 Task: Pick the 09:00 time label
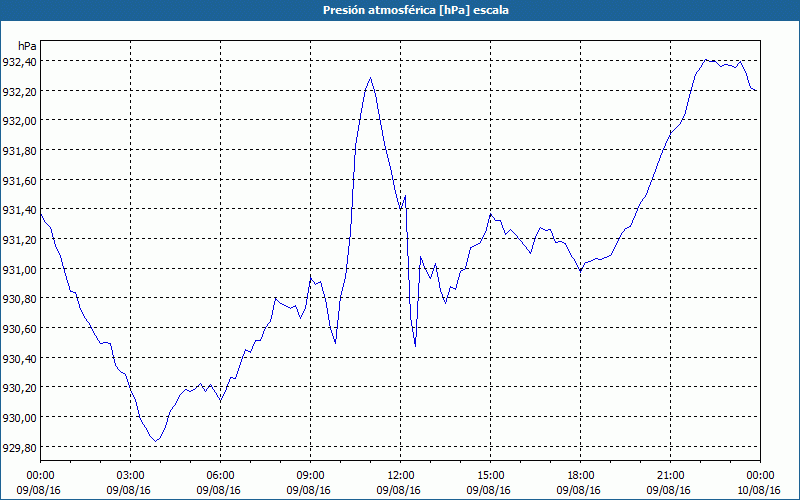[x=310, y=476]
